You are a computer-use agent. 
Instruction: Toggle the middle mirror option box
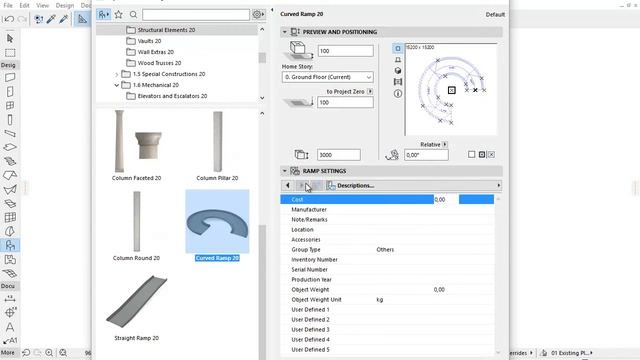pos(482,155)
